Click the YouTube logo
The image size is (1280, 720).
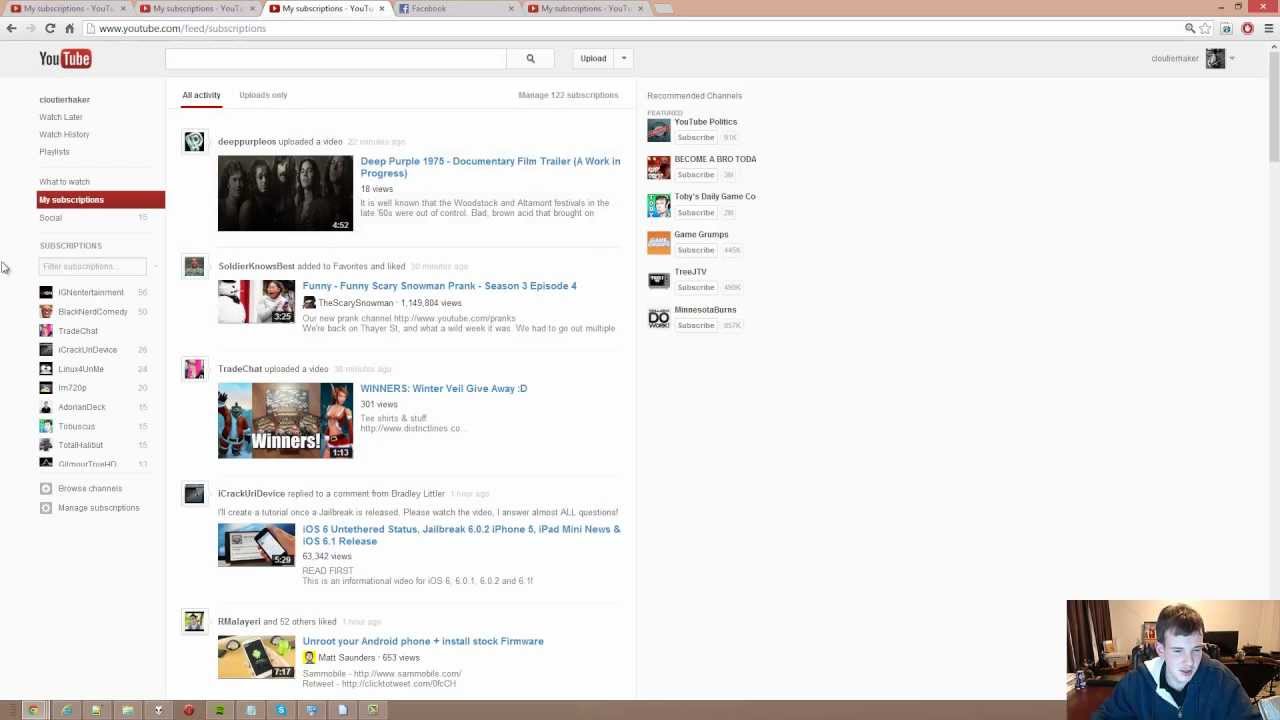pos(65,59)
